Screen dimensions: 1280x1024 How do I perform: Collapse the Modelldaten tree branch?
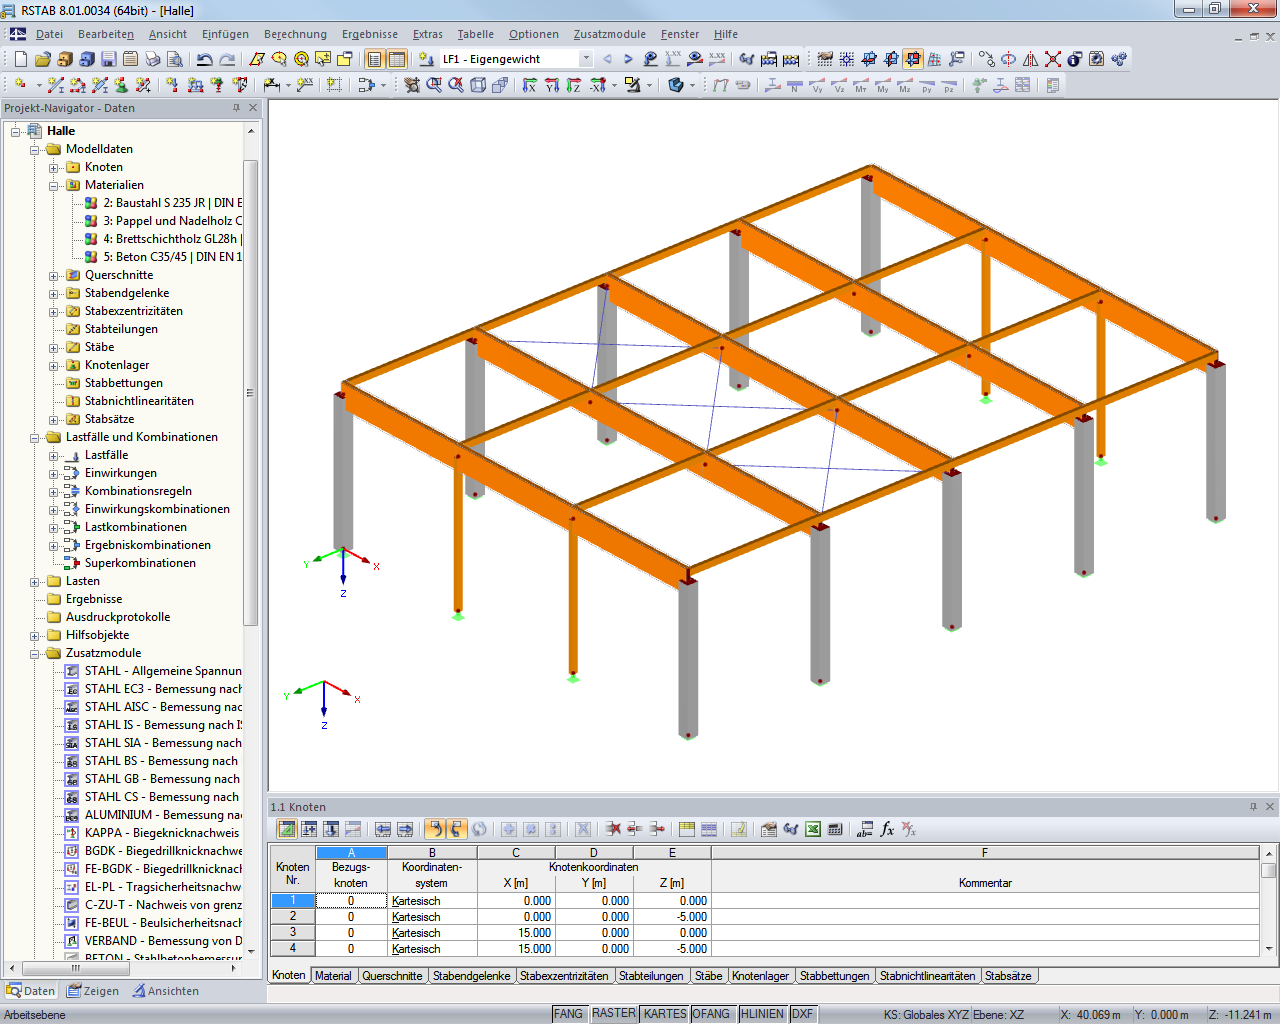pos(34,148)
